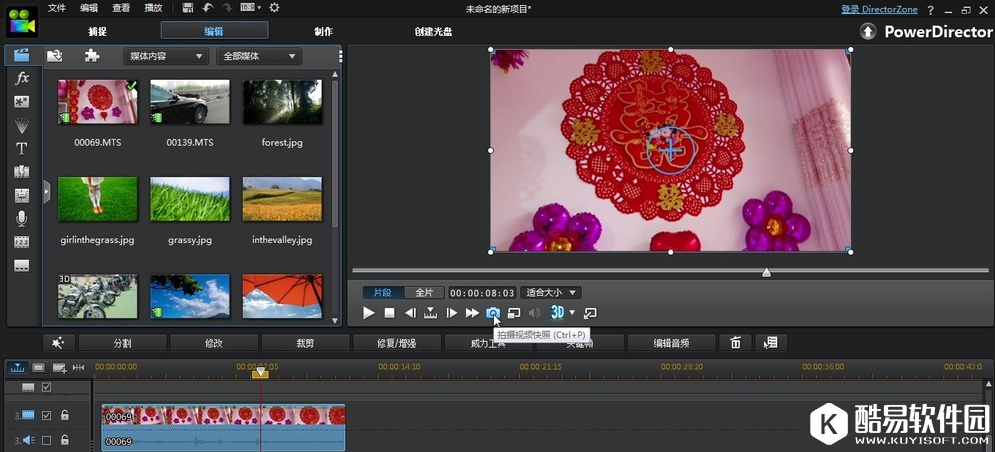
Task: Toggle the track 3 video enable checkbox
Action: point(46,415)
